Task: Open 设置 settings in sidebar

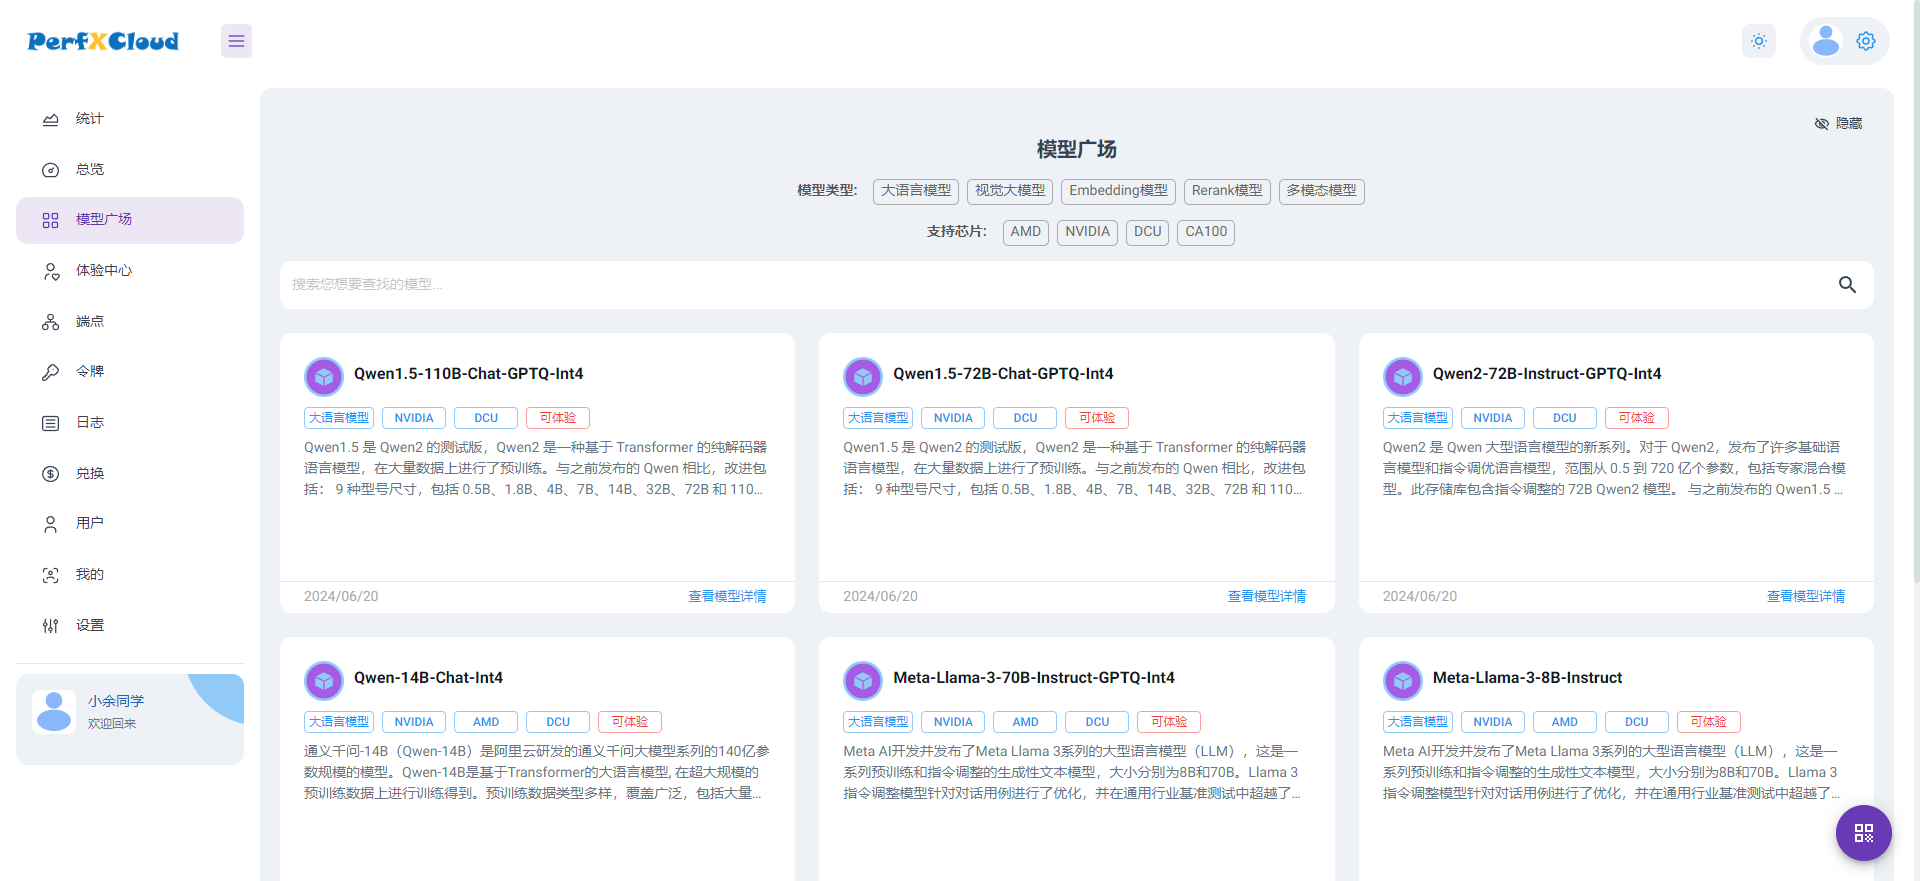Action: click(130, 626)
